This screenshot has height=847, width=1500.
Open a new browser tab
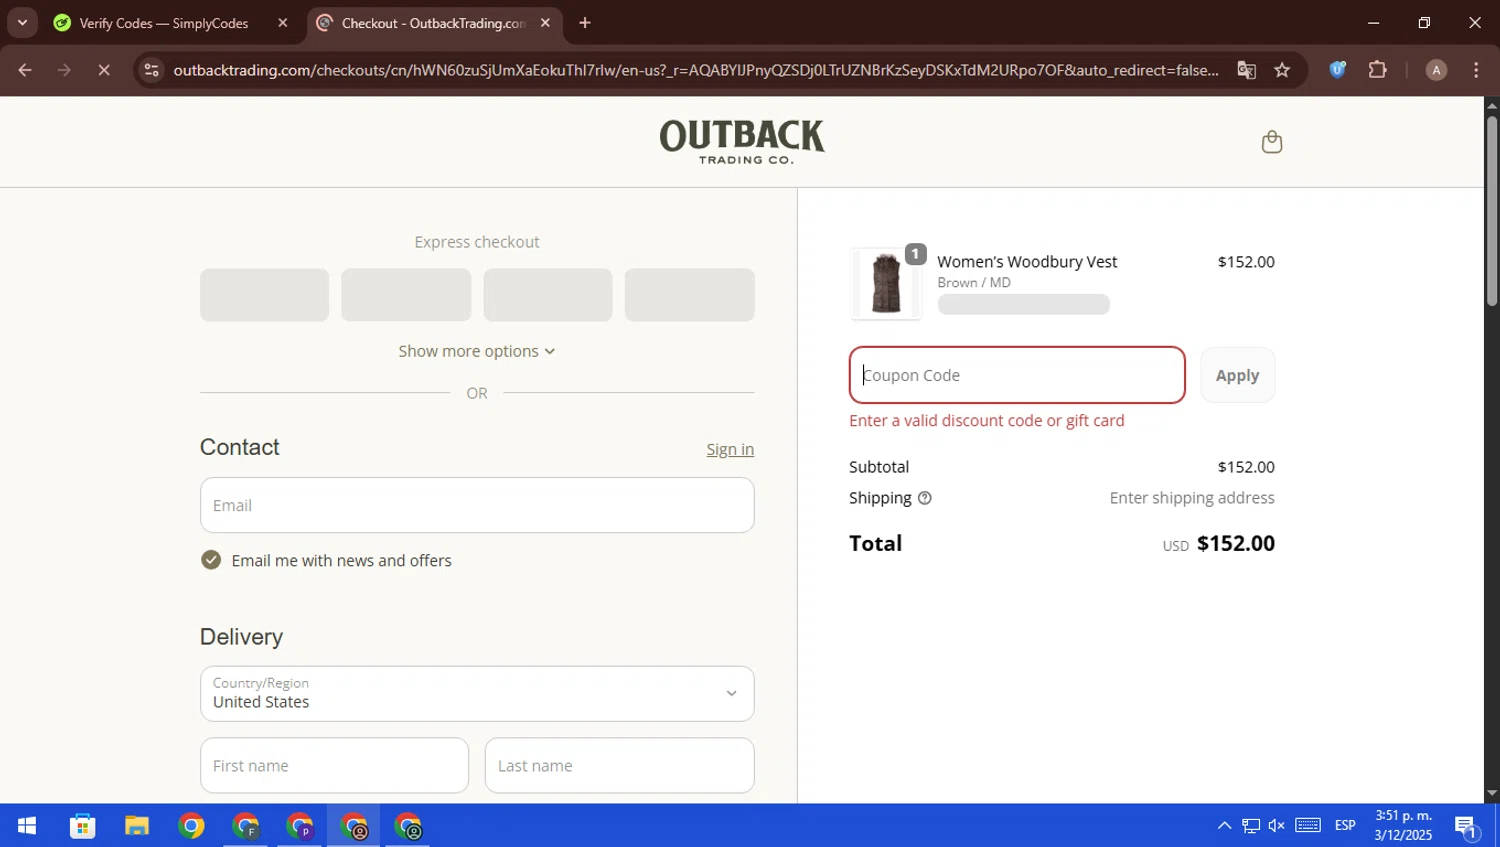pos(585,23)
